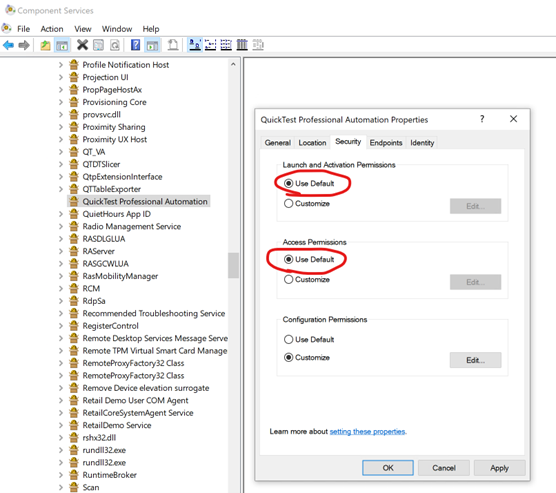
Task: Click the black X Delete icon
Action: point(82,45)
